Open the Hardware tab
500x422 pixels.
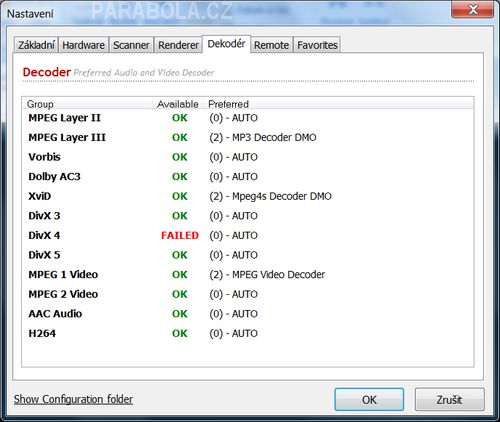(x=84, y=45)
